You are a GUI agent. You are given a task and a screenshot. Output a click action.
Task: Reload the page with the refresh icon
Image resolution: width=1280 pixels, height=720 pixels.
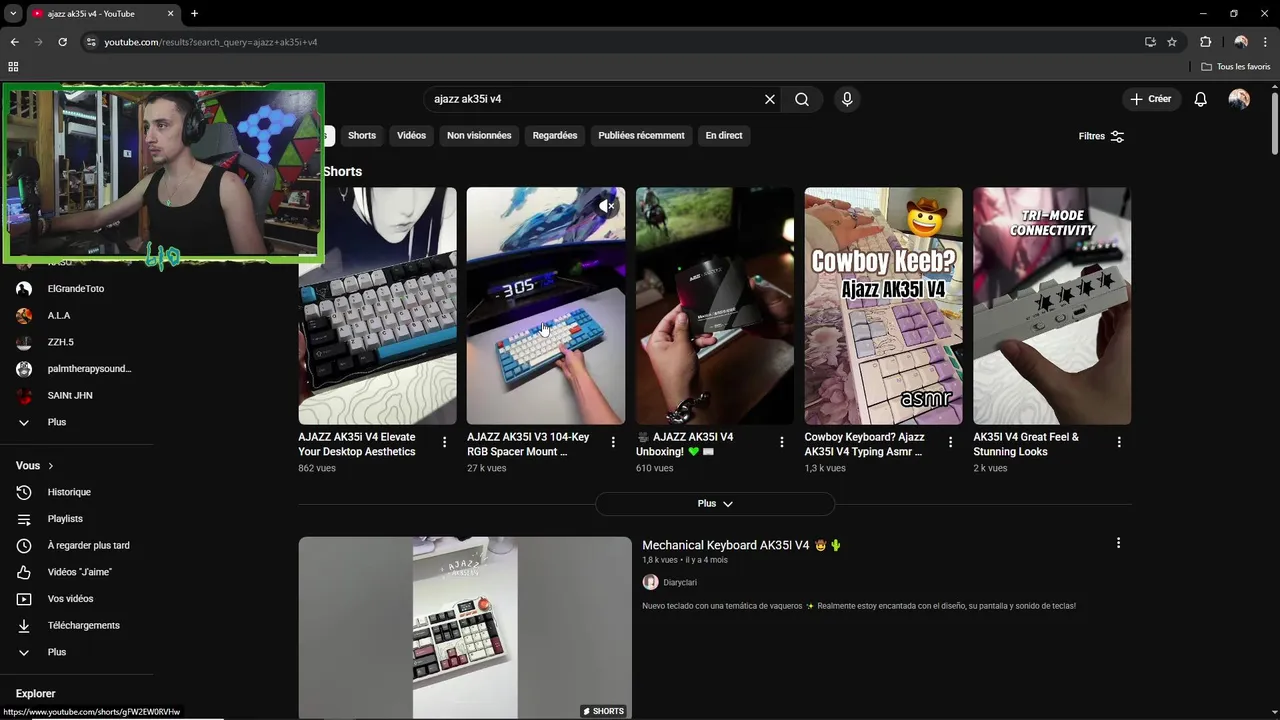click(62, 42)
